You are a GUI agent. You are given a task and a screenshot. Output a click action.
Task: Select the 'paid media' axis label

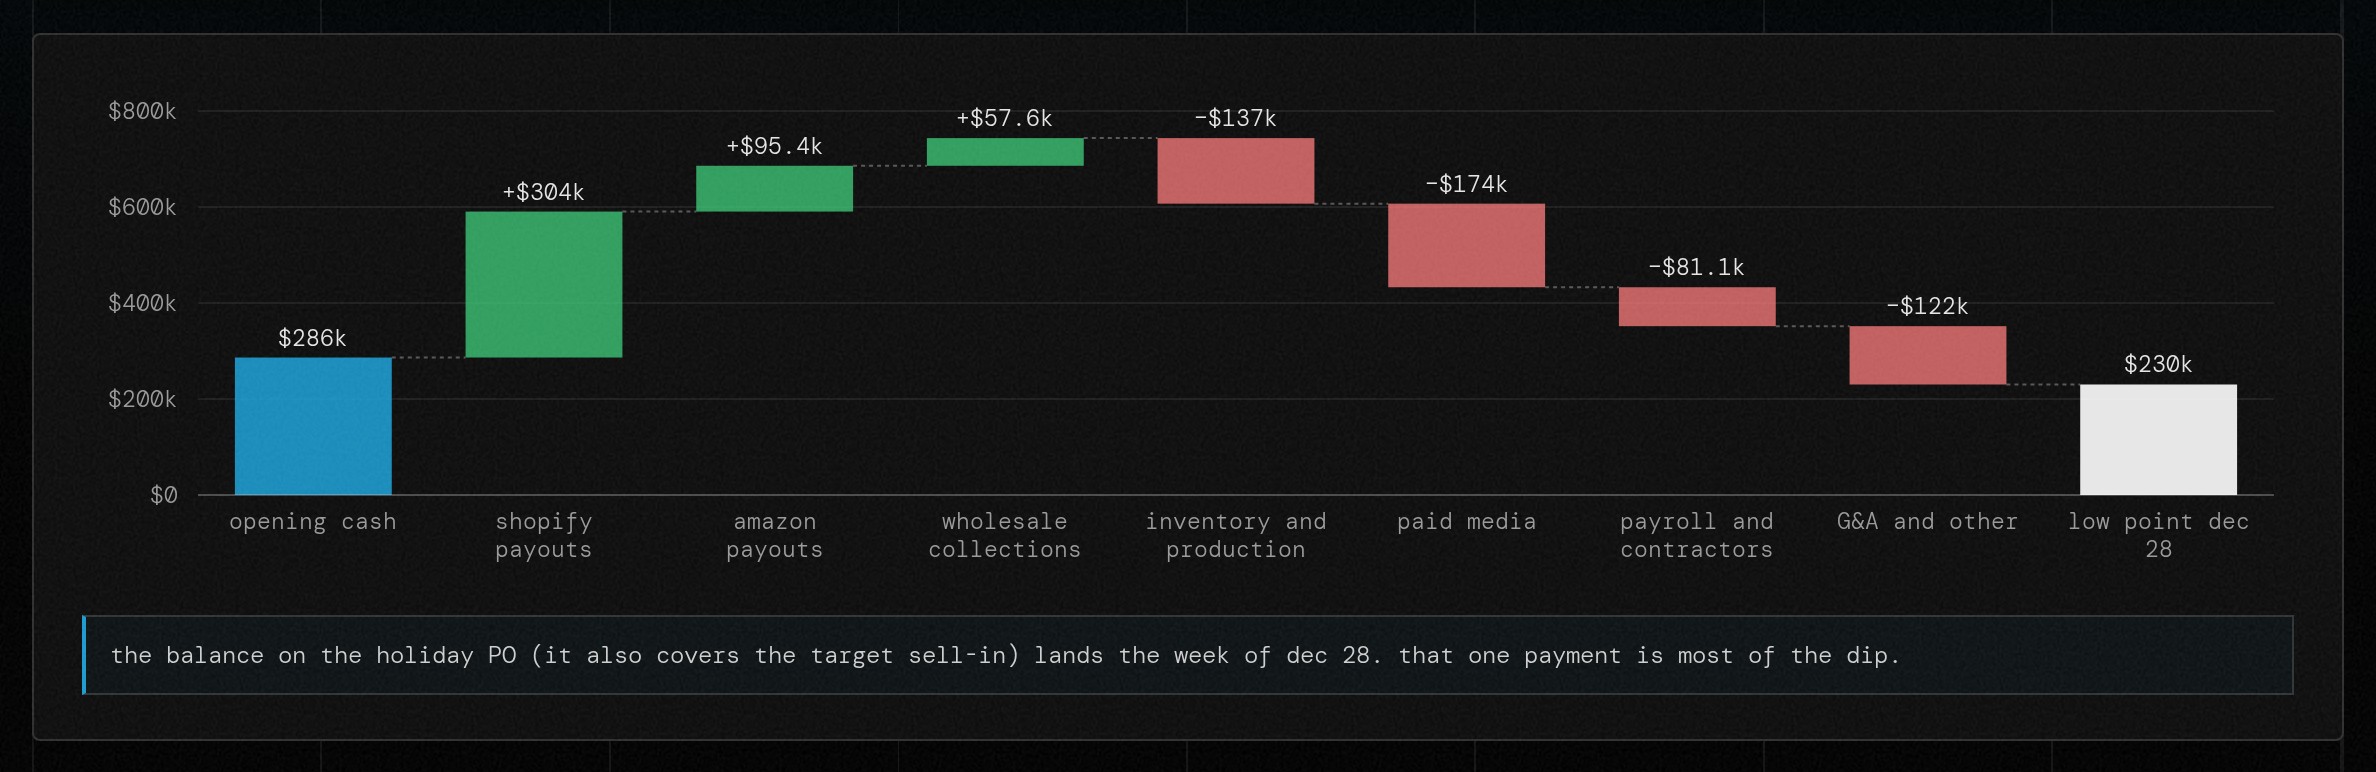point(1466,521)
